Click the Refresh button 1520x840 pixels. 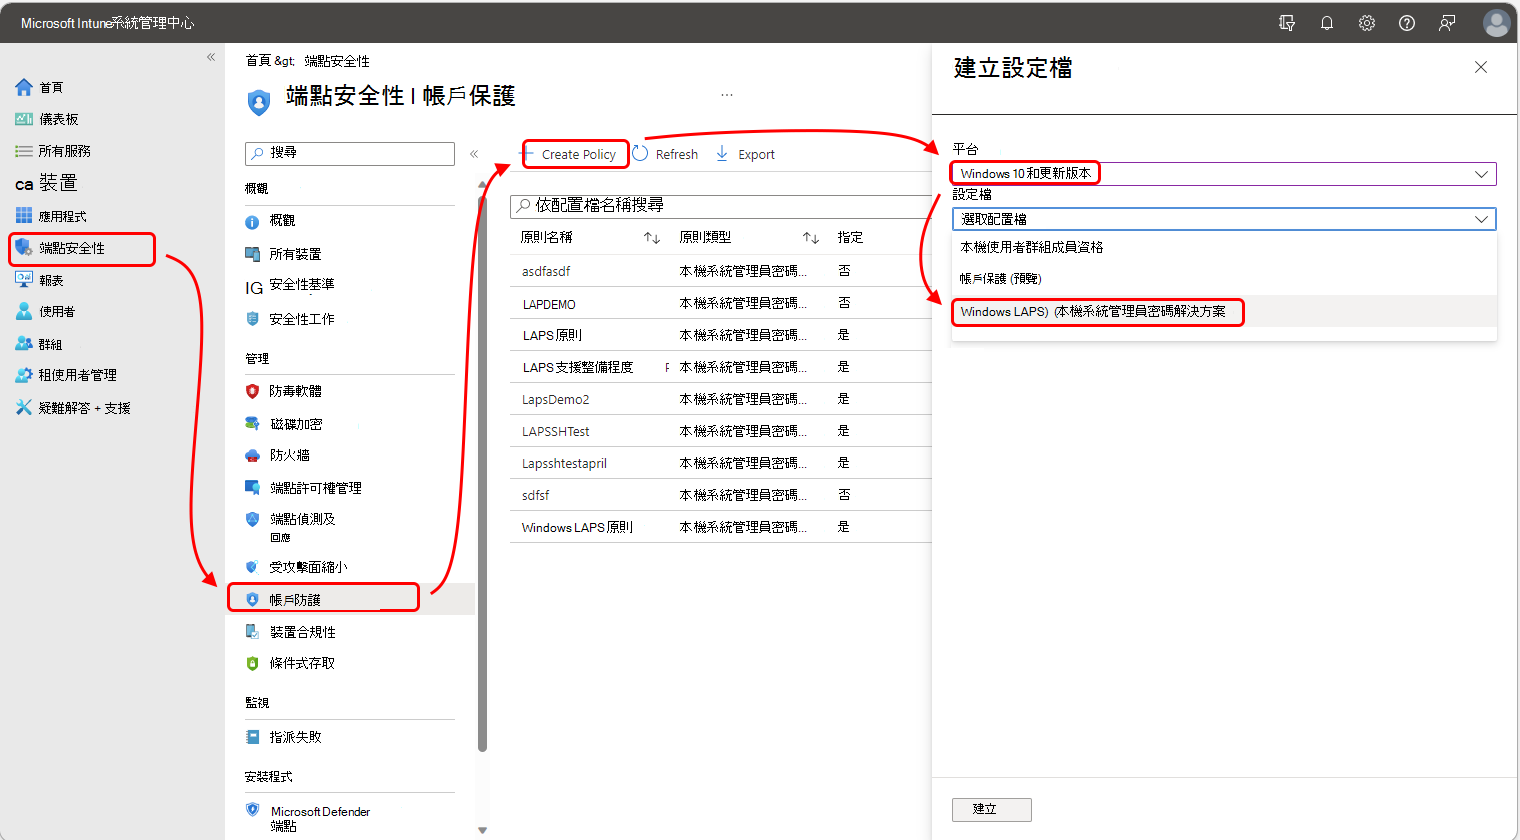pyautogui.click(x=666, y=154)
